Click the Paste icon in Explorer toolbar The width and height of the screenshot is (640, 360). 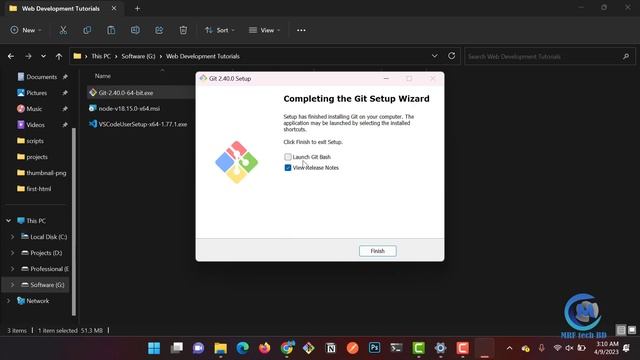111,30
